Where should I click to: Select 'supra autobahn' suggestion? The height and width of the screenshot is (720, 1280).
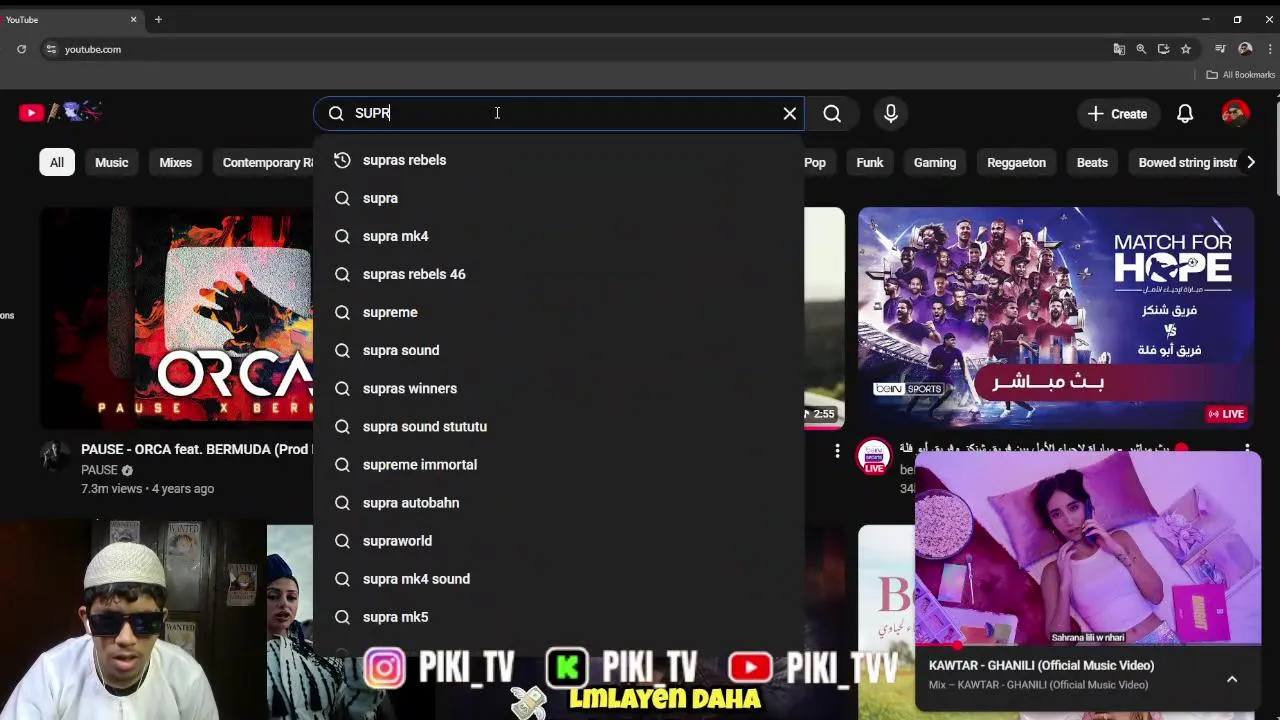[x=559, y=502]
